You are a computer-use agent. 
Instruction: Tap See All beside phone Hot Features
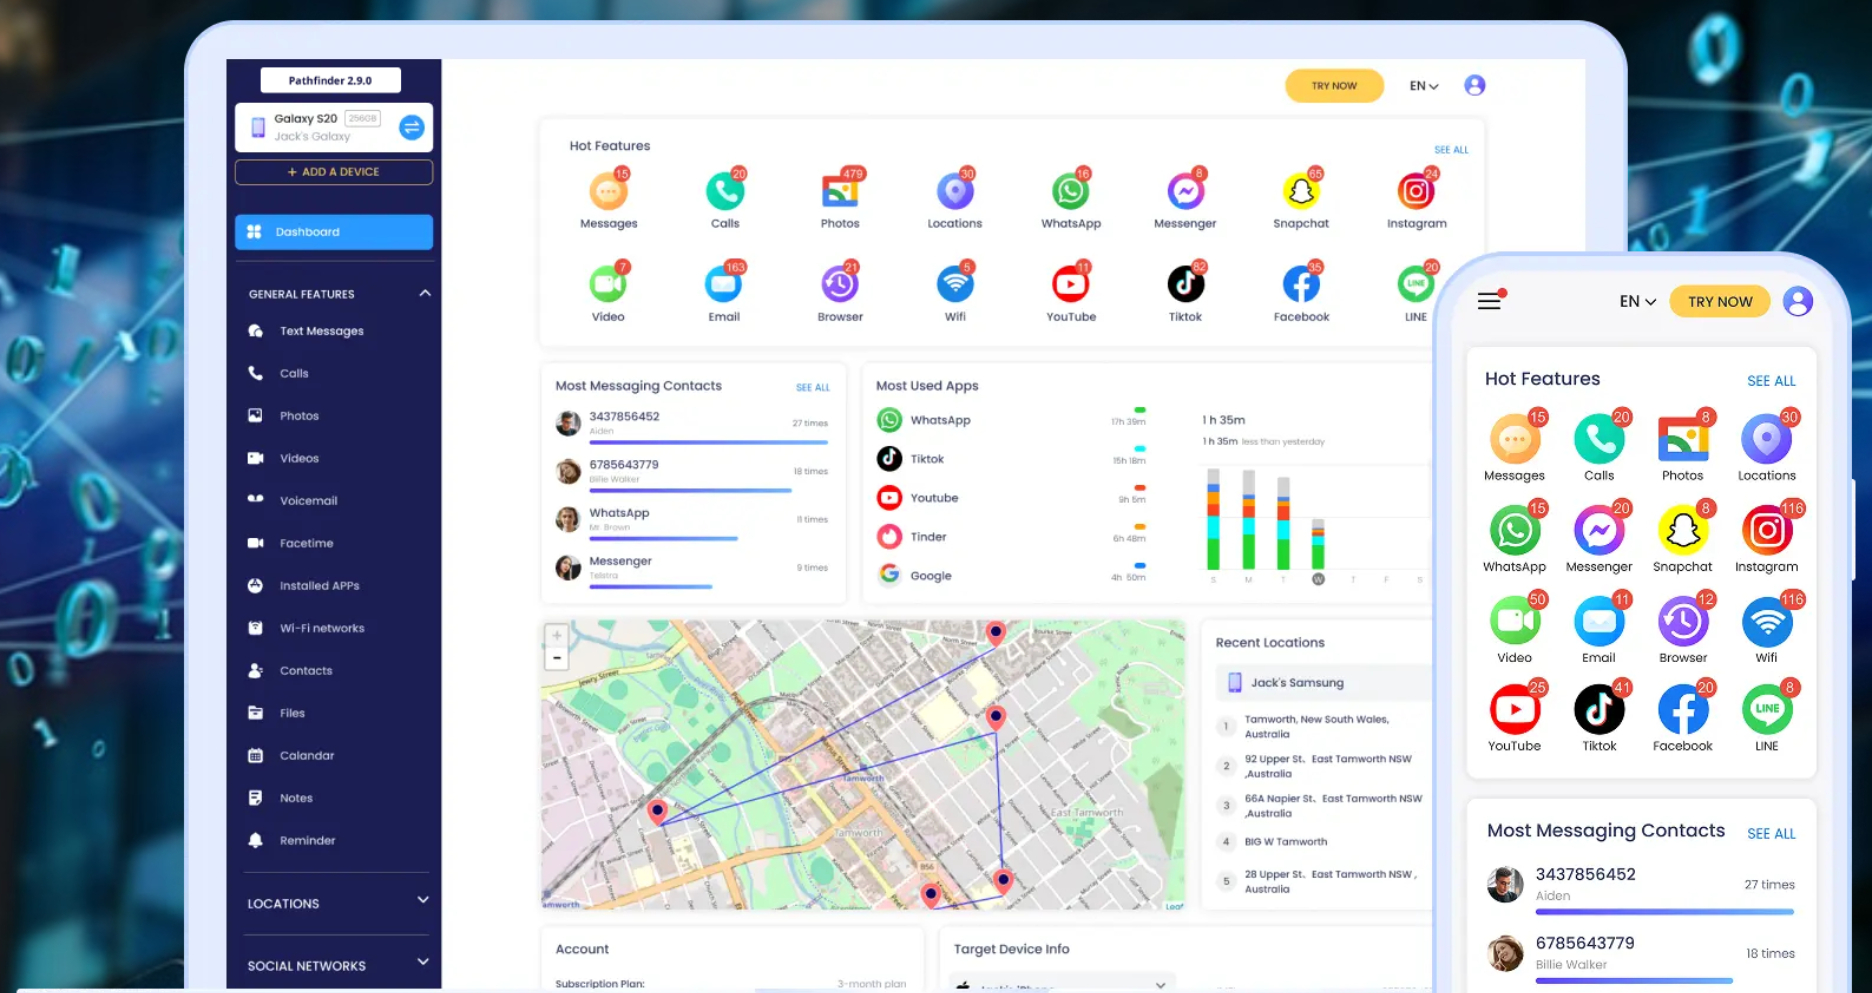[x=1771, y=381]
